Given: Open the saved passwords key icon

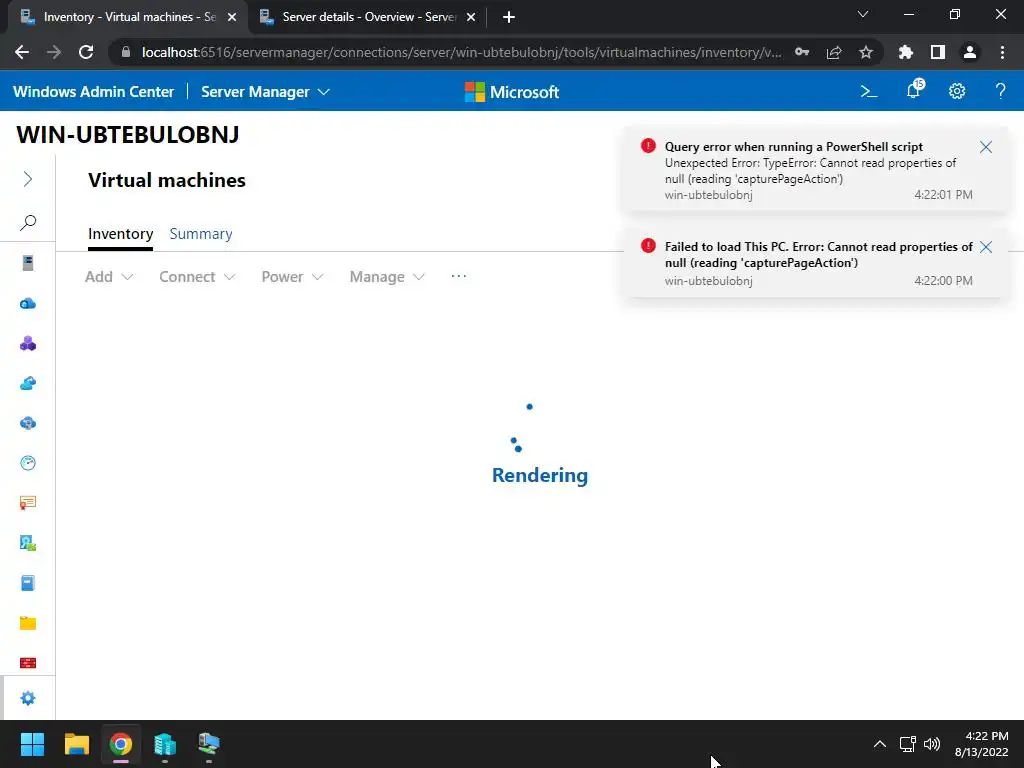Looking at the screenshot, I should [802, 52].
